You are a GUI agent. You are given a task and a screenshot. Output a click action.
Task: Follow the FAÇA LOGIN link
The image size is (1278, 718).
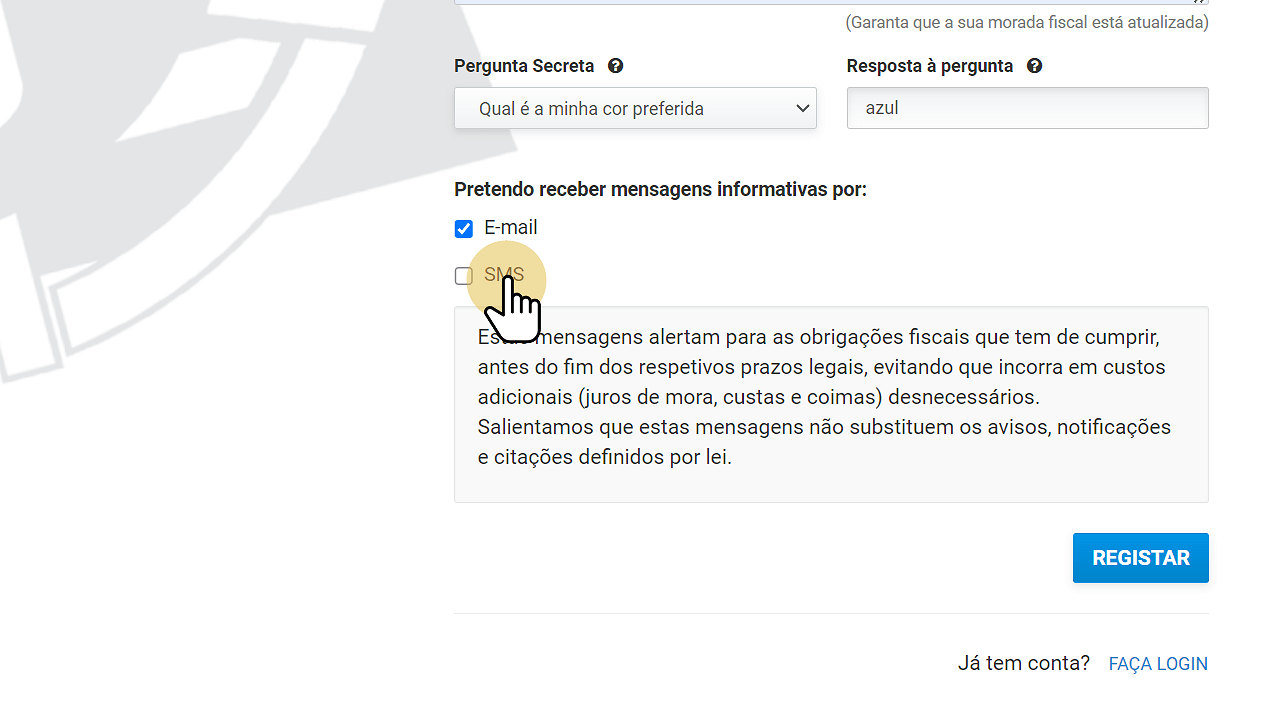(x=1158, y=664)
